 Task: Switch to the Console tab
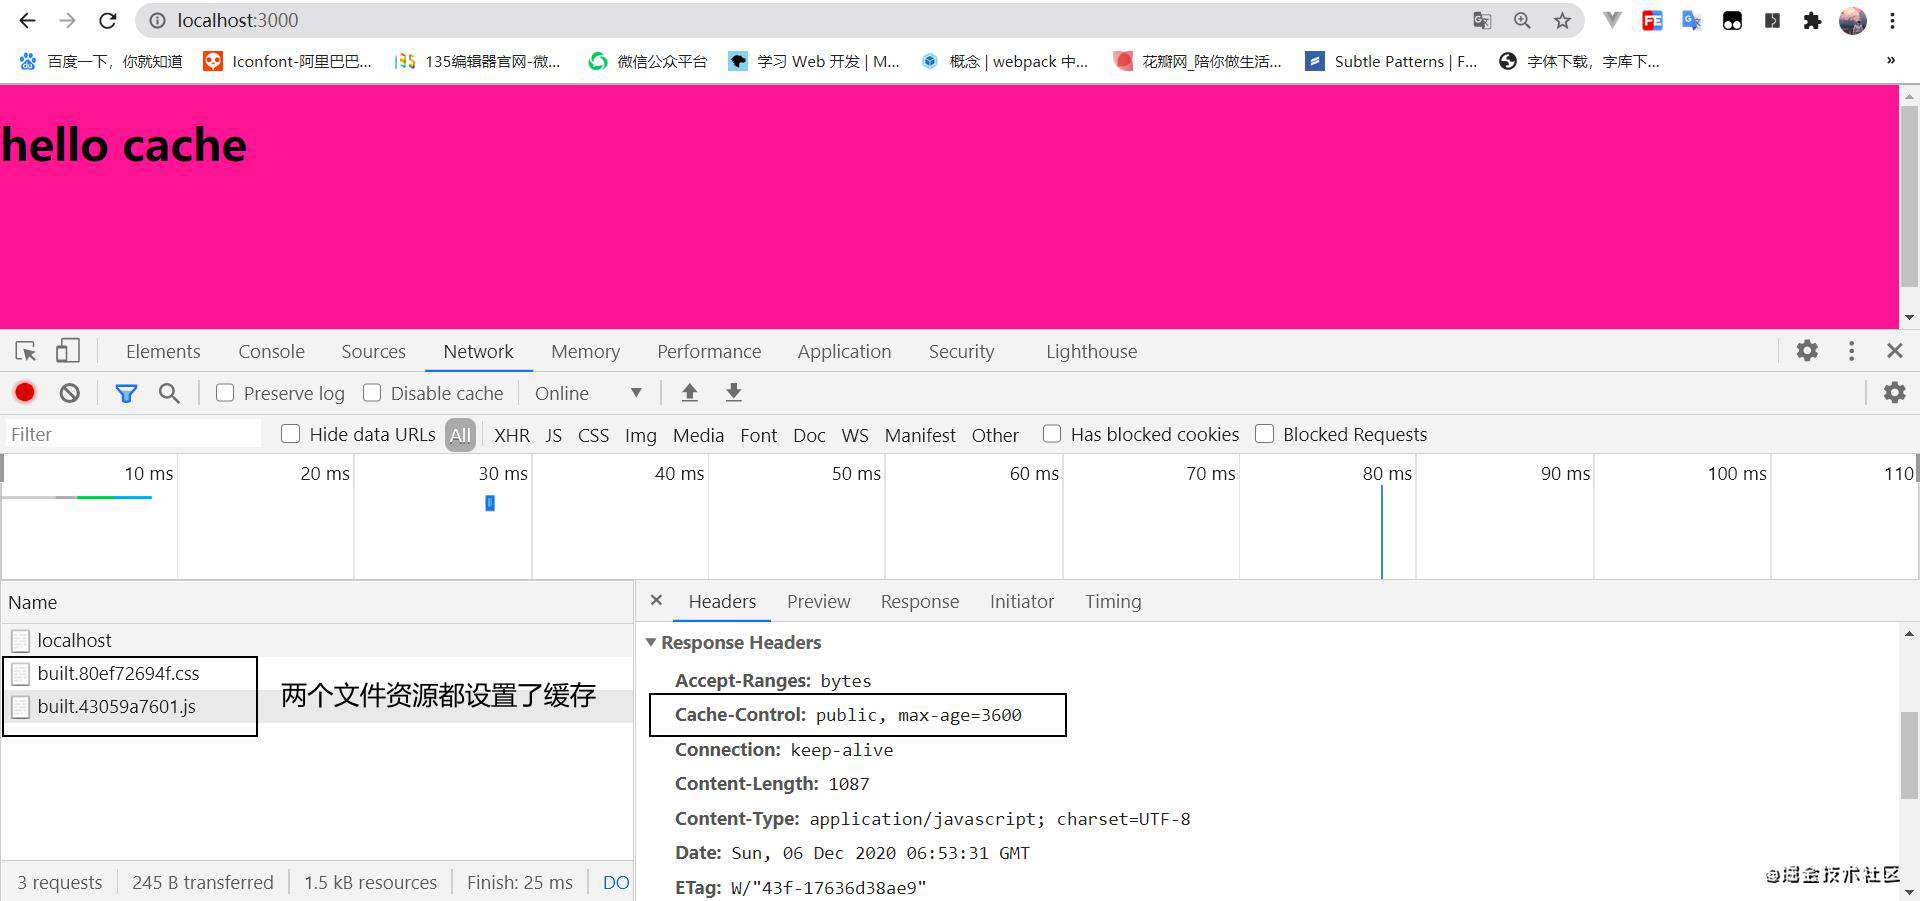pyautogui.click(x=271, y=351)
